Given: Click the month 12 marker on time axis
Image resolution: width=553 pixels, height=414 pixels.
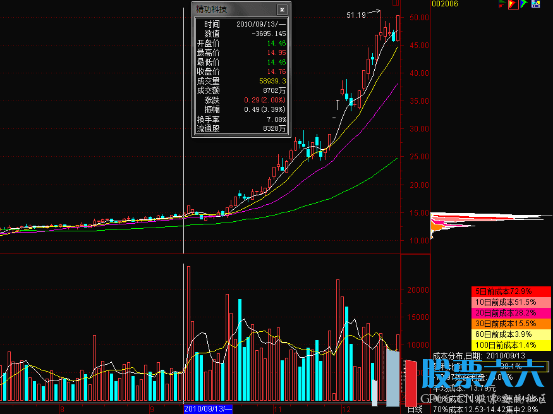Looking at the screenshot, I should click(346, 410).
